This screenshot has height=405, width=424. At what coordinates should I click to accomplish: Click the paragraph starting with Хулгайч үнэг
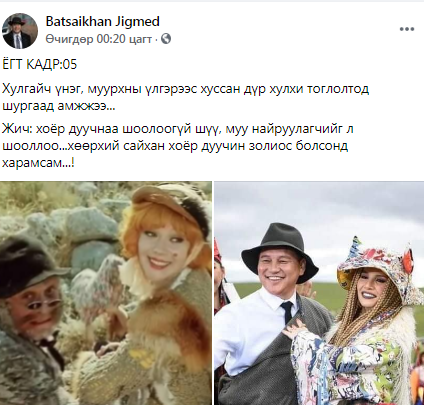(x=186, y=98)
